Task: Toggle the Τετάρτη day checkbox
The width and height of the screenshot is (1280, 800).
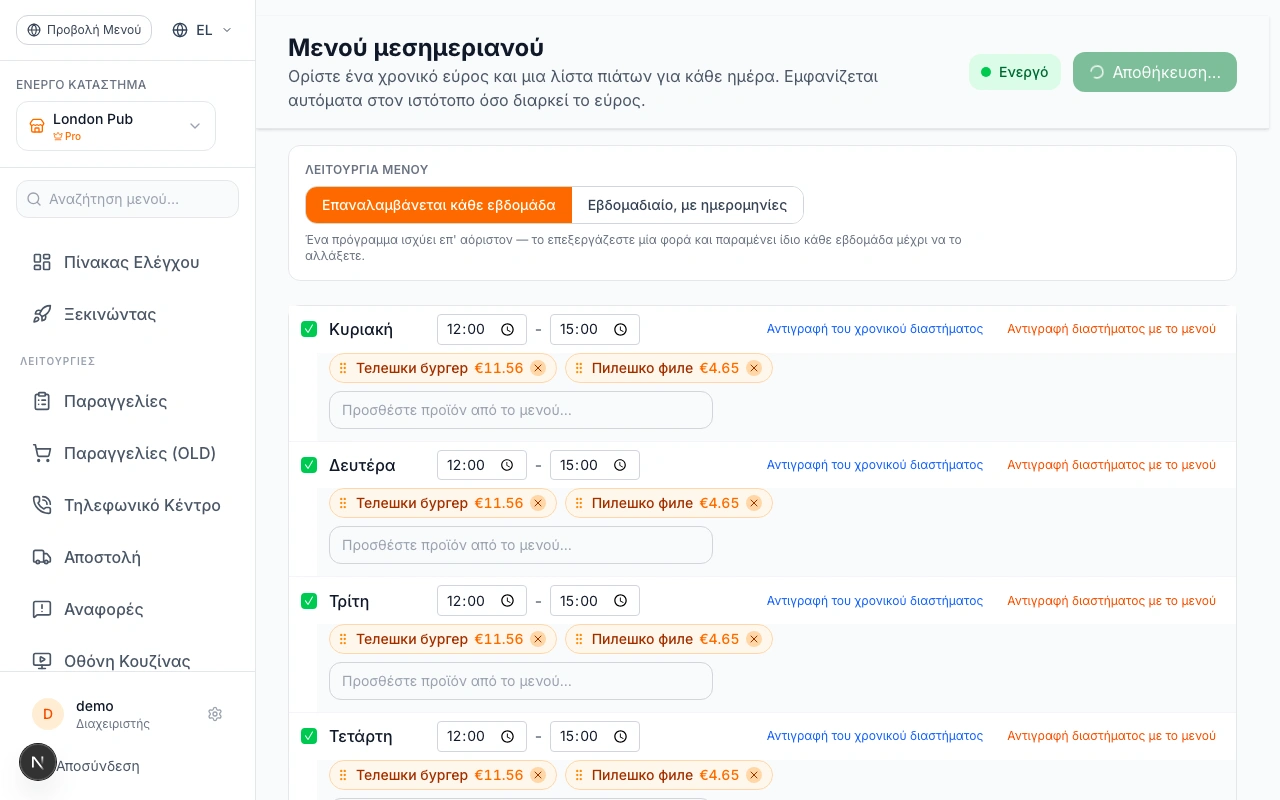Action: (x=309, y=736)
